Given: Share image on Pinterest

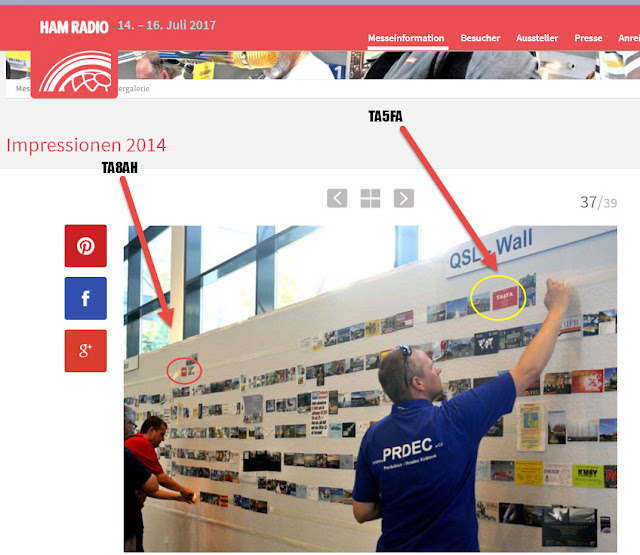Looking at the screenshot, I should pos(86,246).
